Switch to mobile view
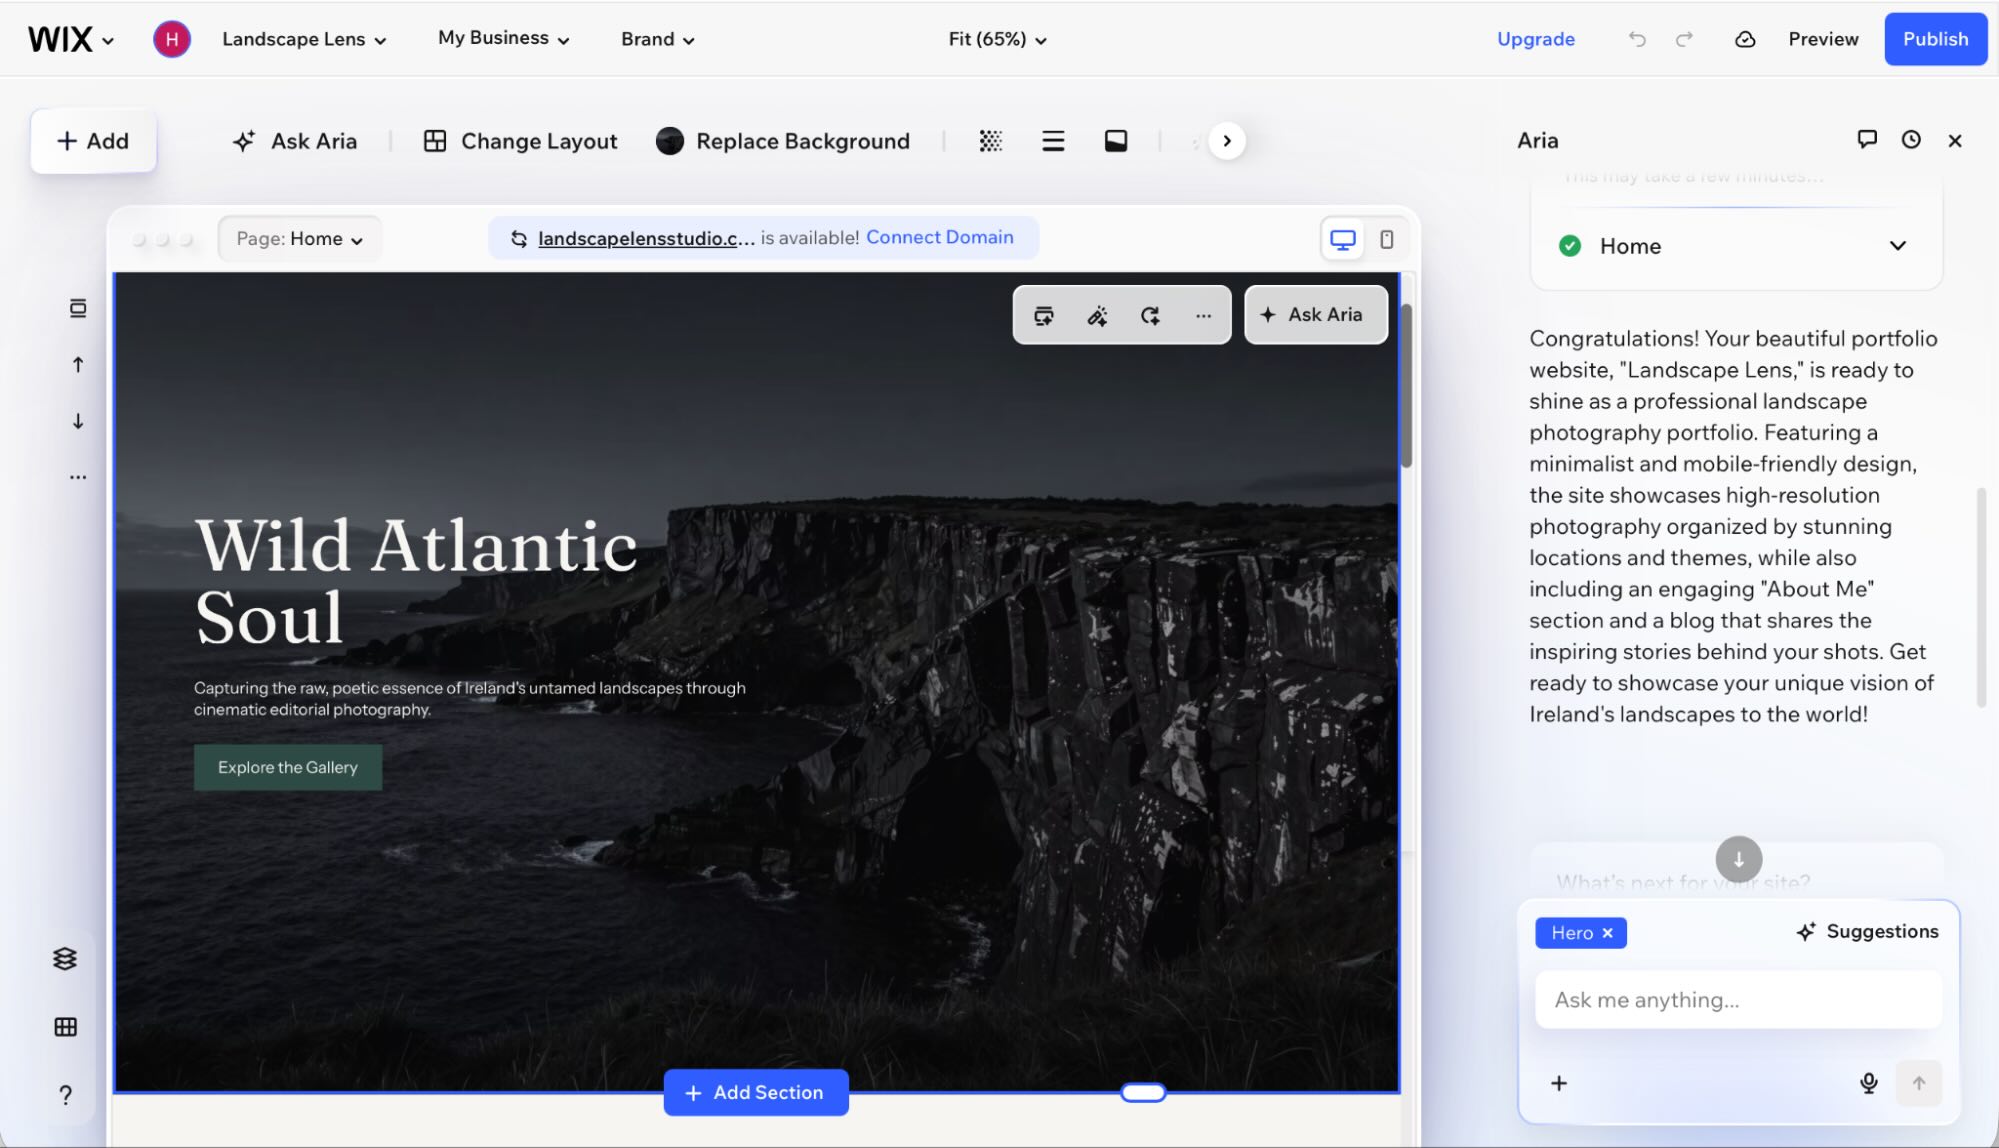This screenshot has height=1148, width=1999. pos(1387,239)
